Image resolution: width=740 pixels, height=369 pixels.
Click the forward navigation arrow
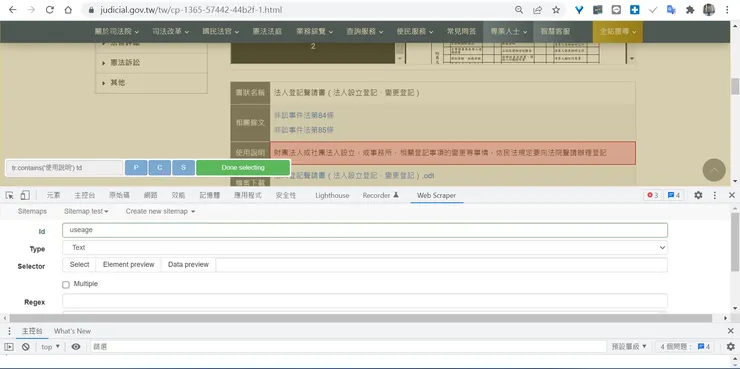[x=31, y=10]
